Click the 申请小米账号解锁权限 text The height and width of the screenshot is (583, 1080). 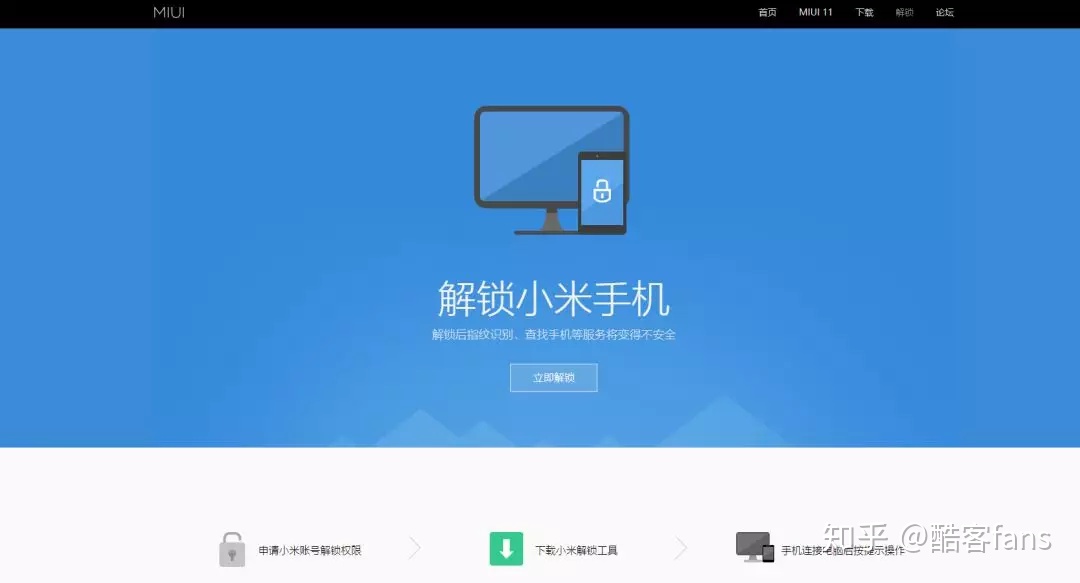click(310, 550)
